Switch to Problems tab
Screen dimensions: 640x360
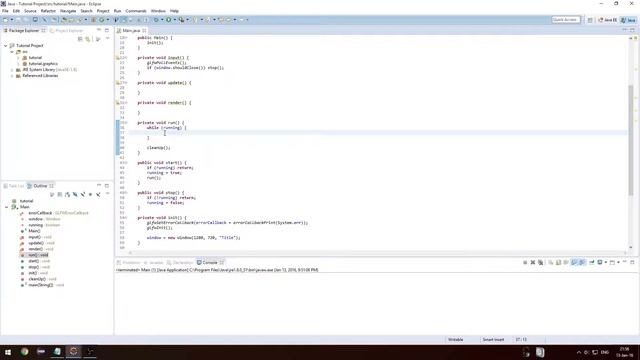(129, 262)
